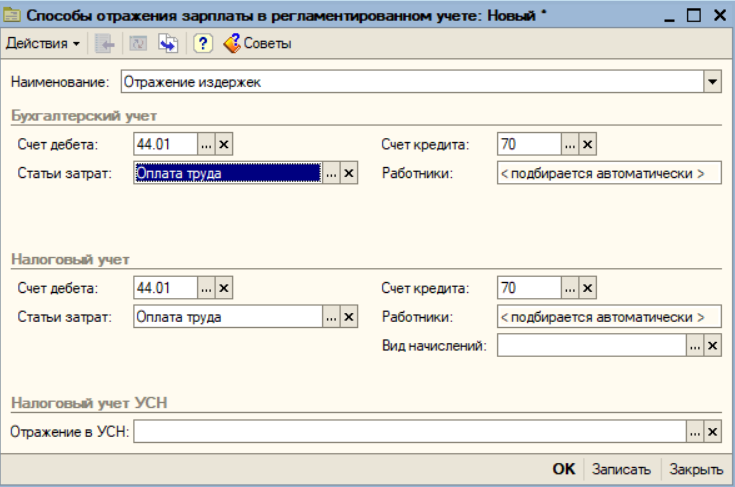Clear the Отражение в УСН field
This screenshot has width=735, height=487.
[x=712, y=432]
